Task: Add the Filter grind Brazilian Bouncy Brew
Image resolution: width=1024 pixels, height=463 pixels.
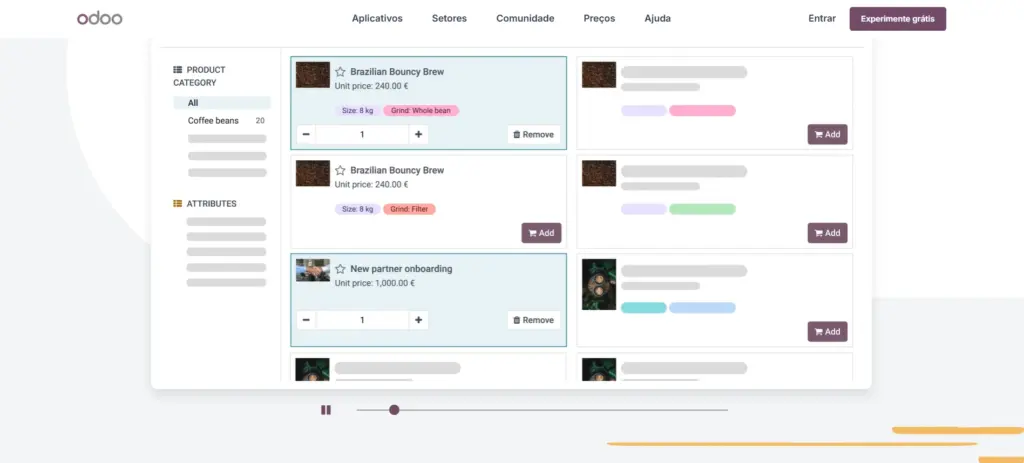Action: coord(541,233)
